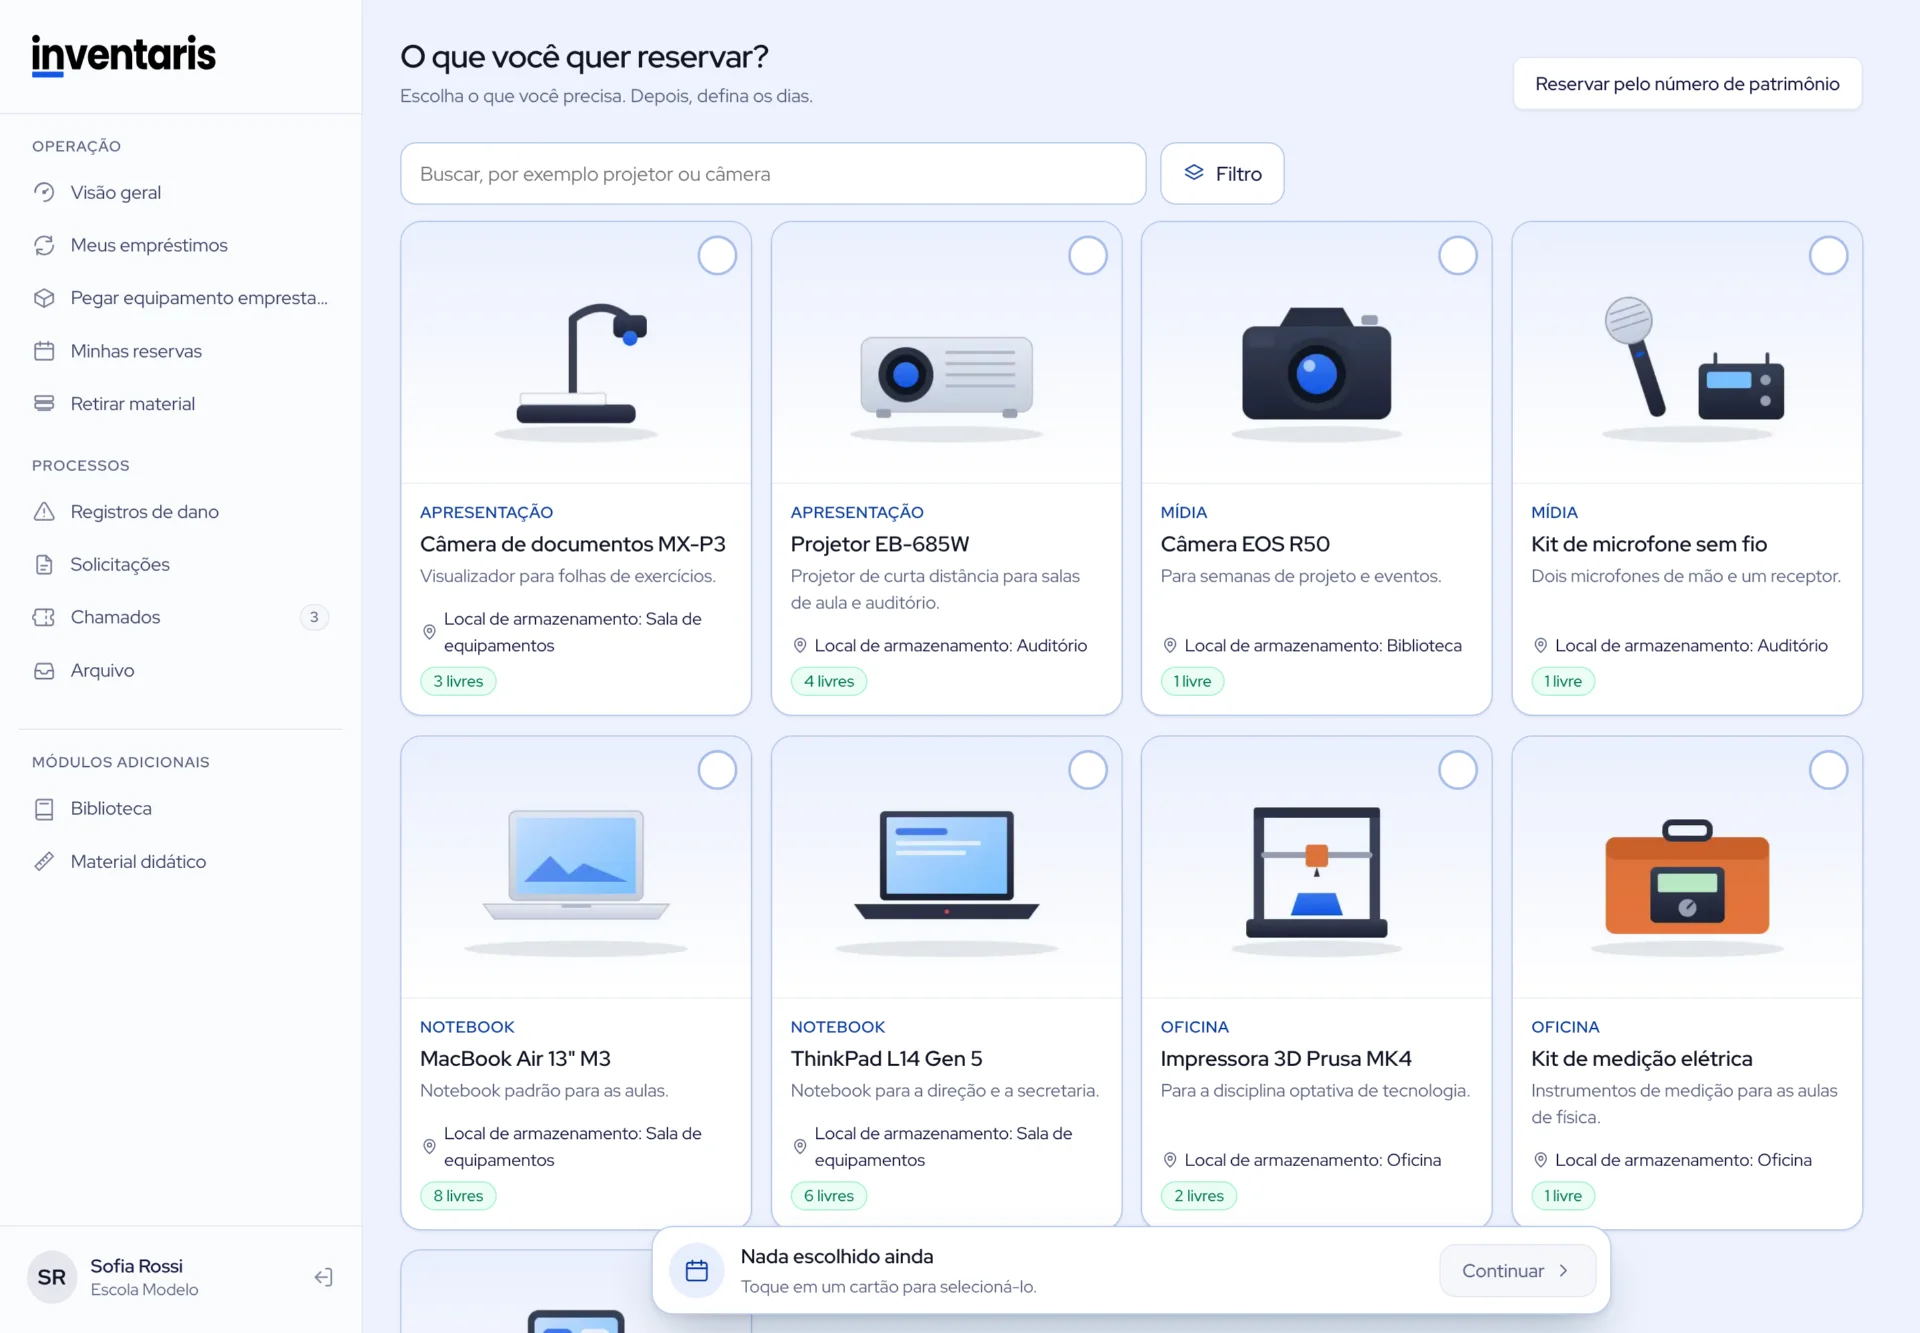Select the Câmera de documentos MX-P3 card circle

(717, 256)
